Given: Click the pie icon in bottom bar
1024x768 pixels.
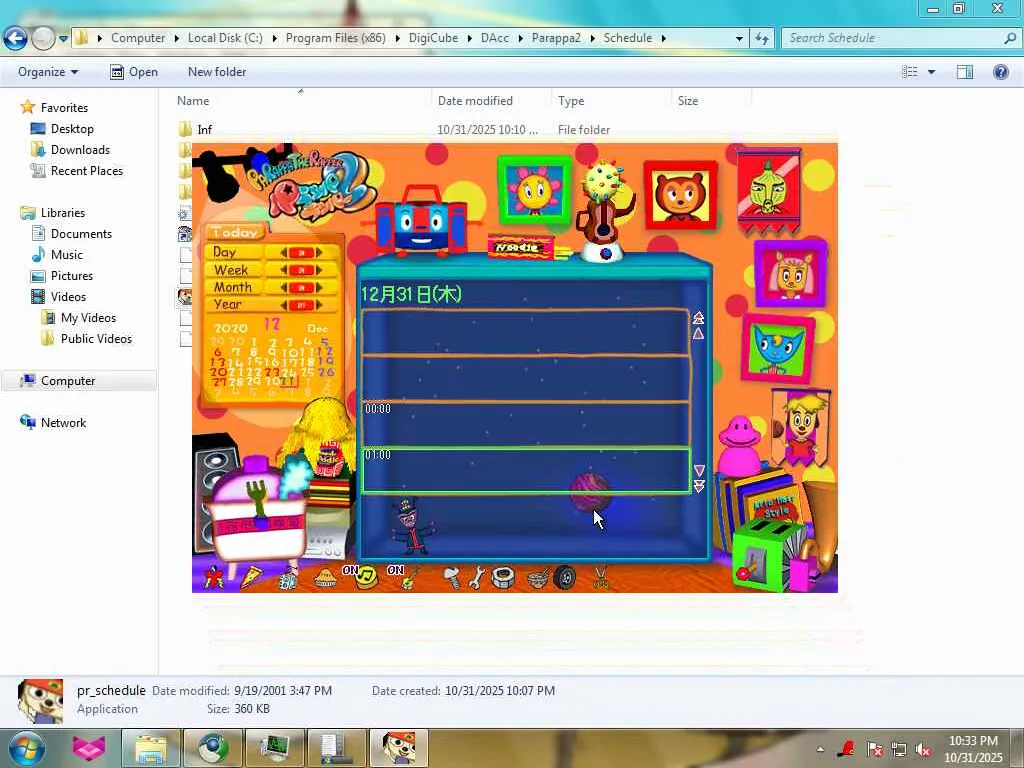Looking at the screenshot, I should (x=325, y=577).
